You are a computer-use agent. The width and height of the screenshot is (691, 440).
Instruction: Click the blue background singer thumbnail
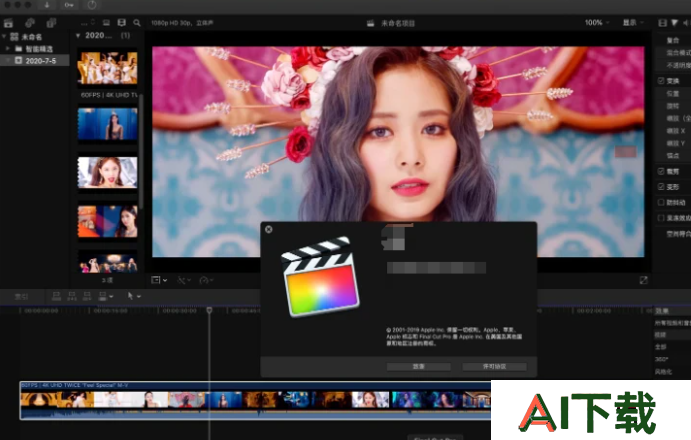coord(108,124)
